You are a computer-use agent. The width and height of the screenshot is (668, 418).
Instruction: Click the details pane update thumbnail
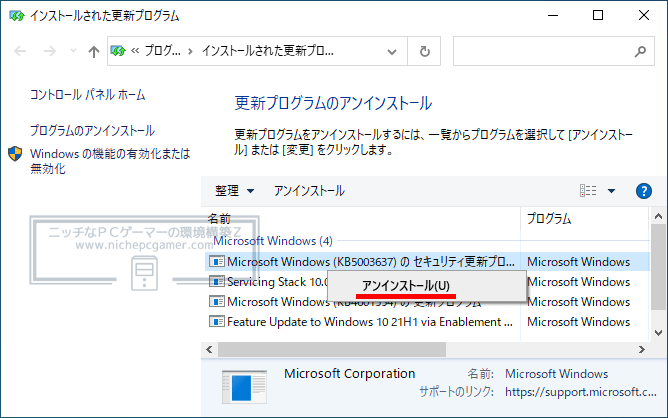pos(245,387)
